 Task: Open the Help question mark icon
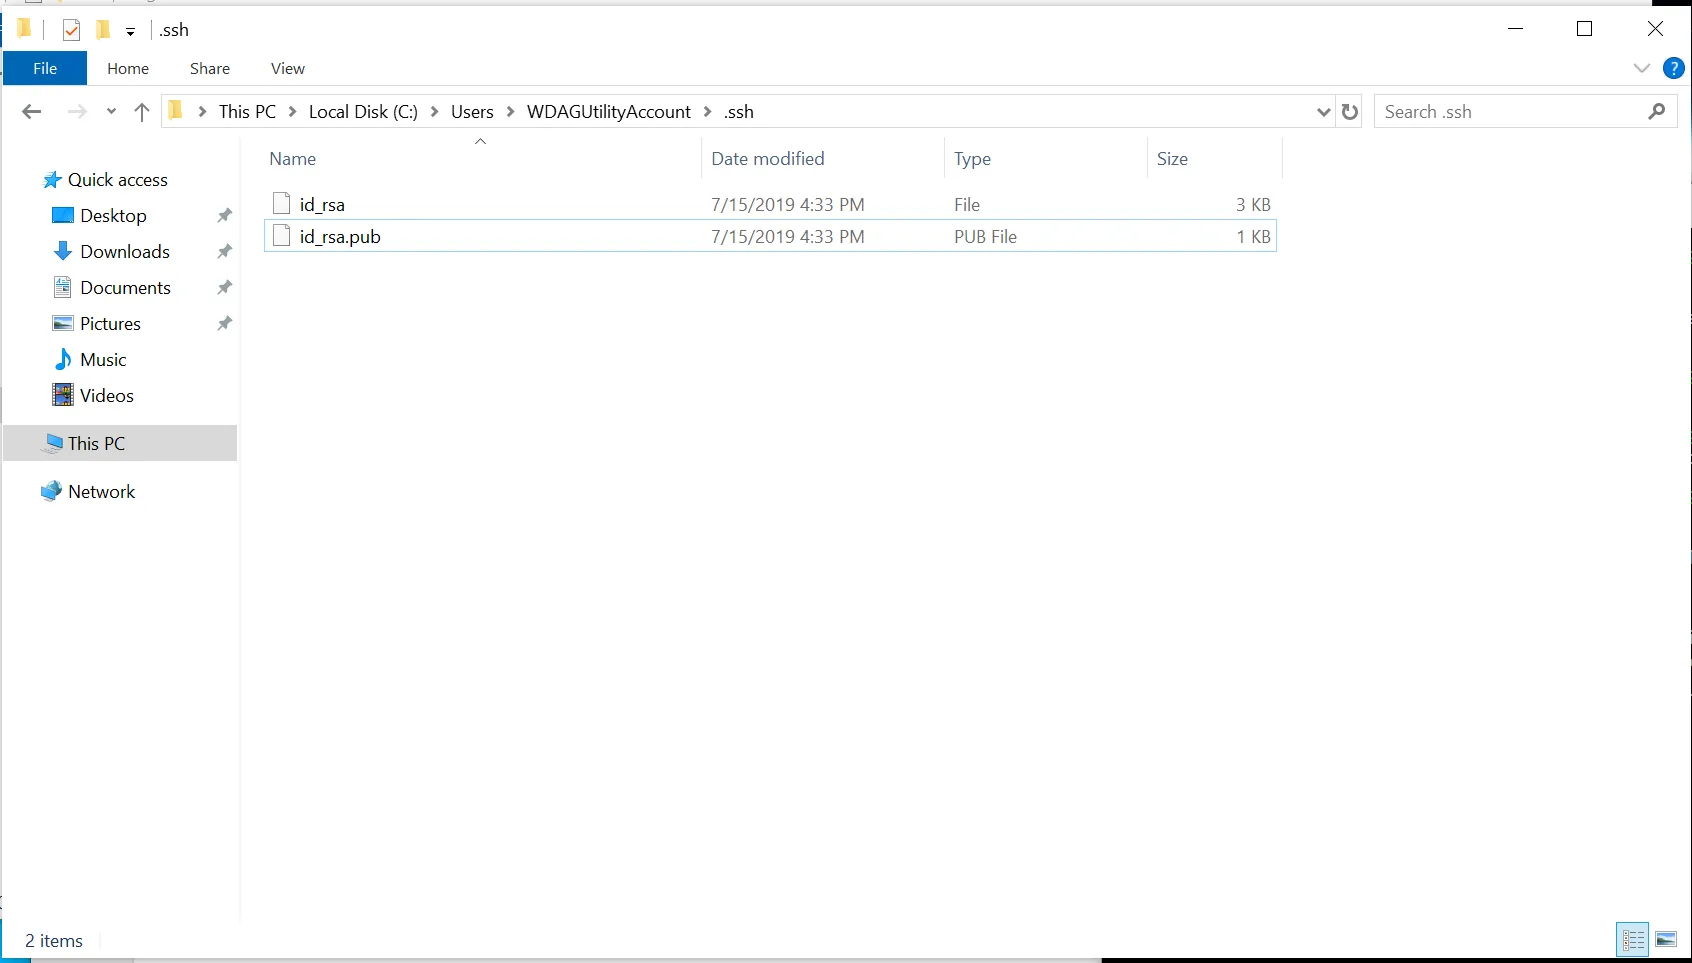[x=1673, y=68]
